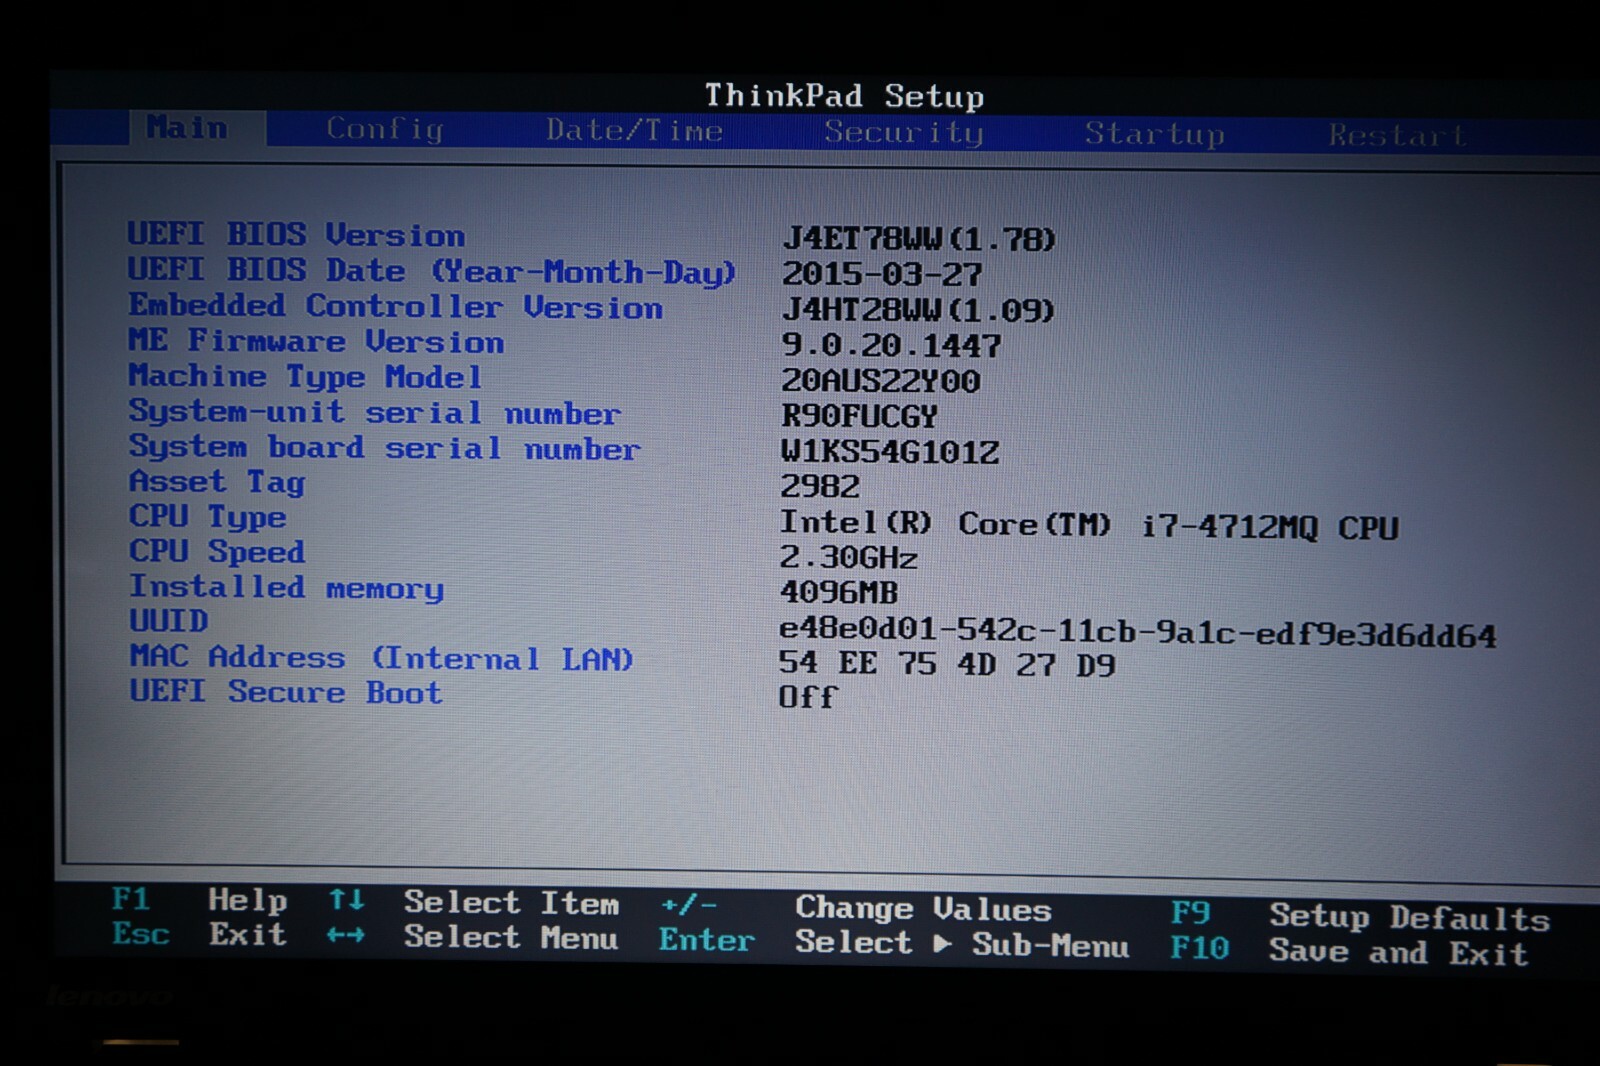Click System board serial number label

pyautogui.click(x=385, y=448)
